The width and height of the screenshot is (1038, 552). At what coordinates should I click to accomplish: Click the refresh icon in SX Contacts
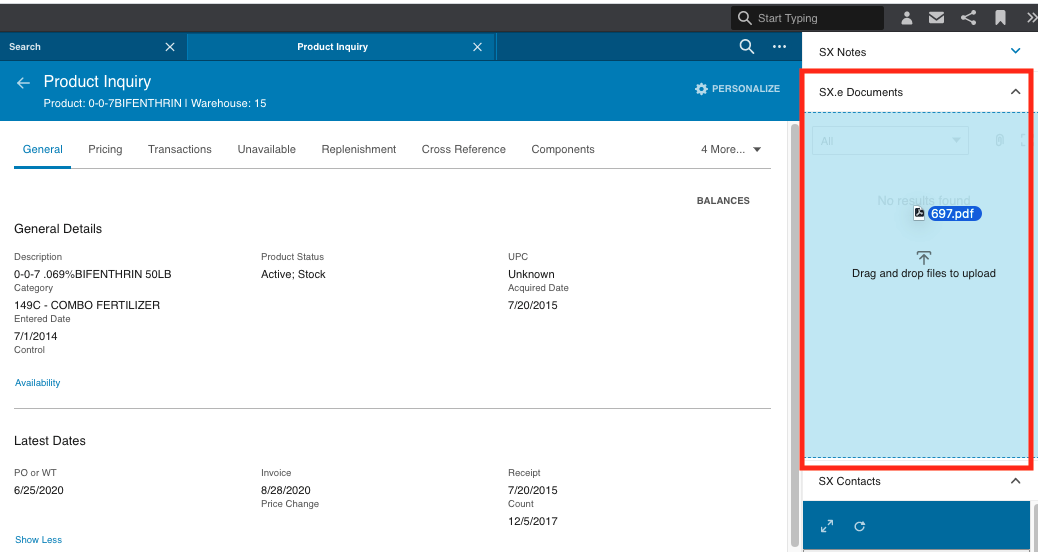[859, 527]
